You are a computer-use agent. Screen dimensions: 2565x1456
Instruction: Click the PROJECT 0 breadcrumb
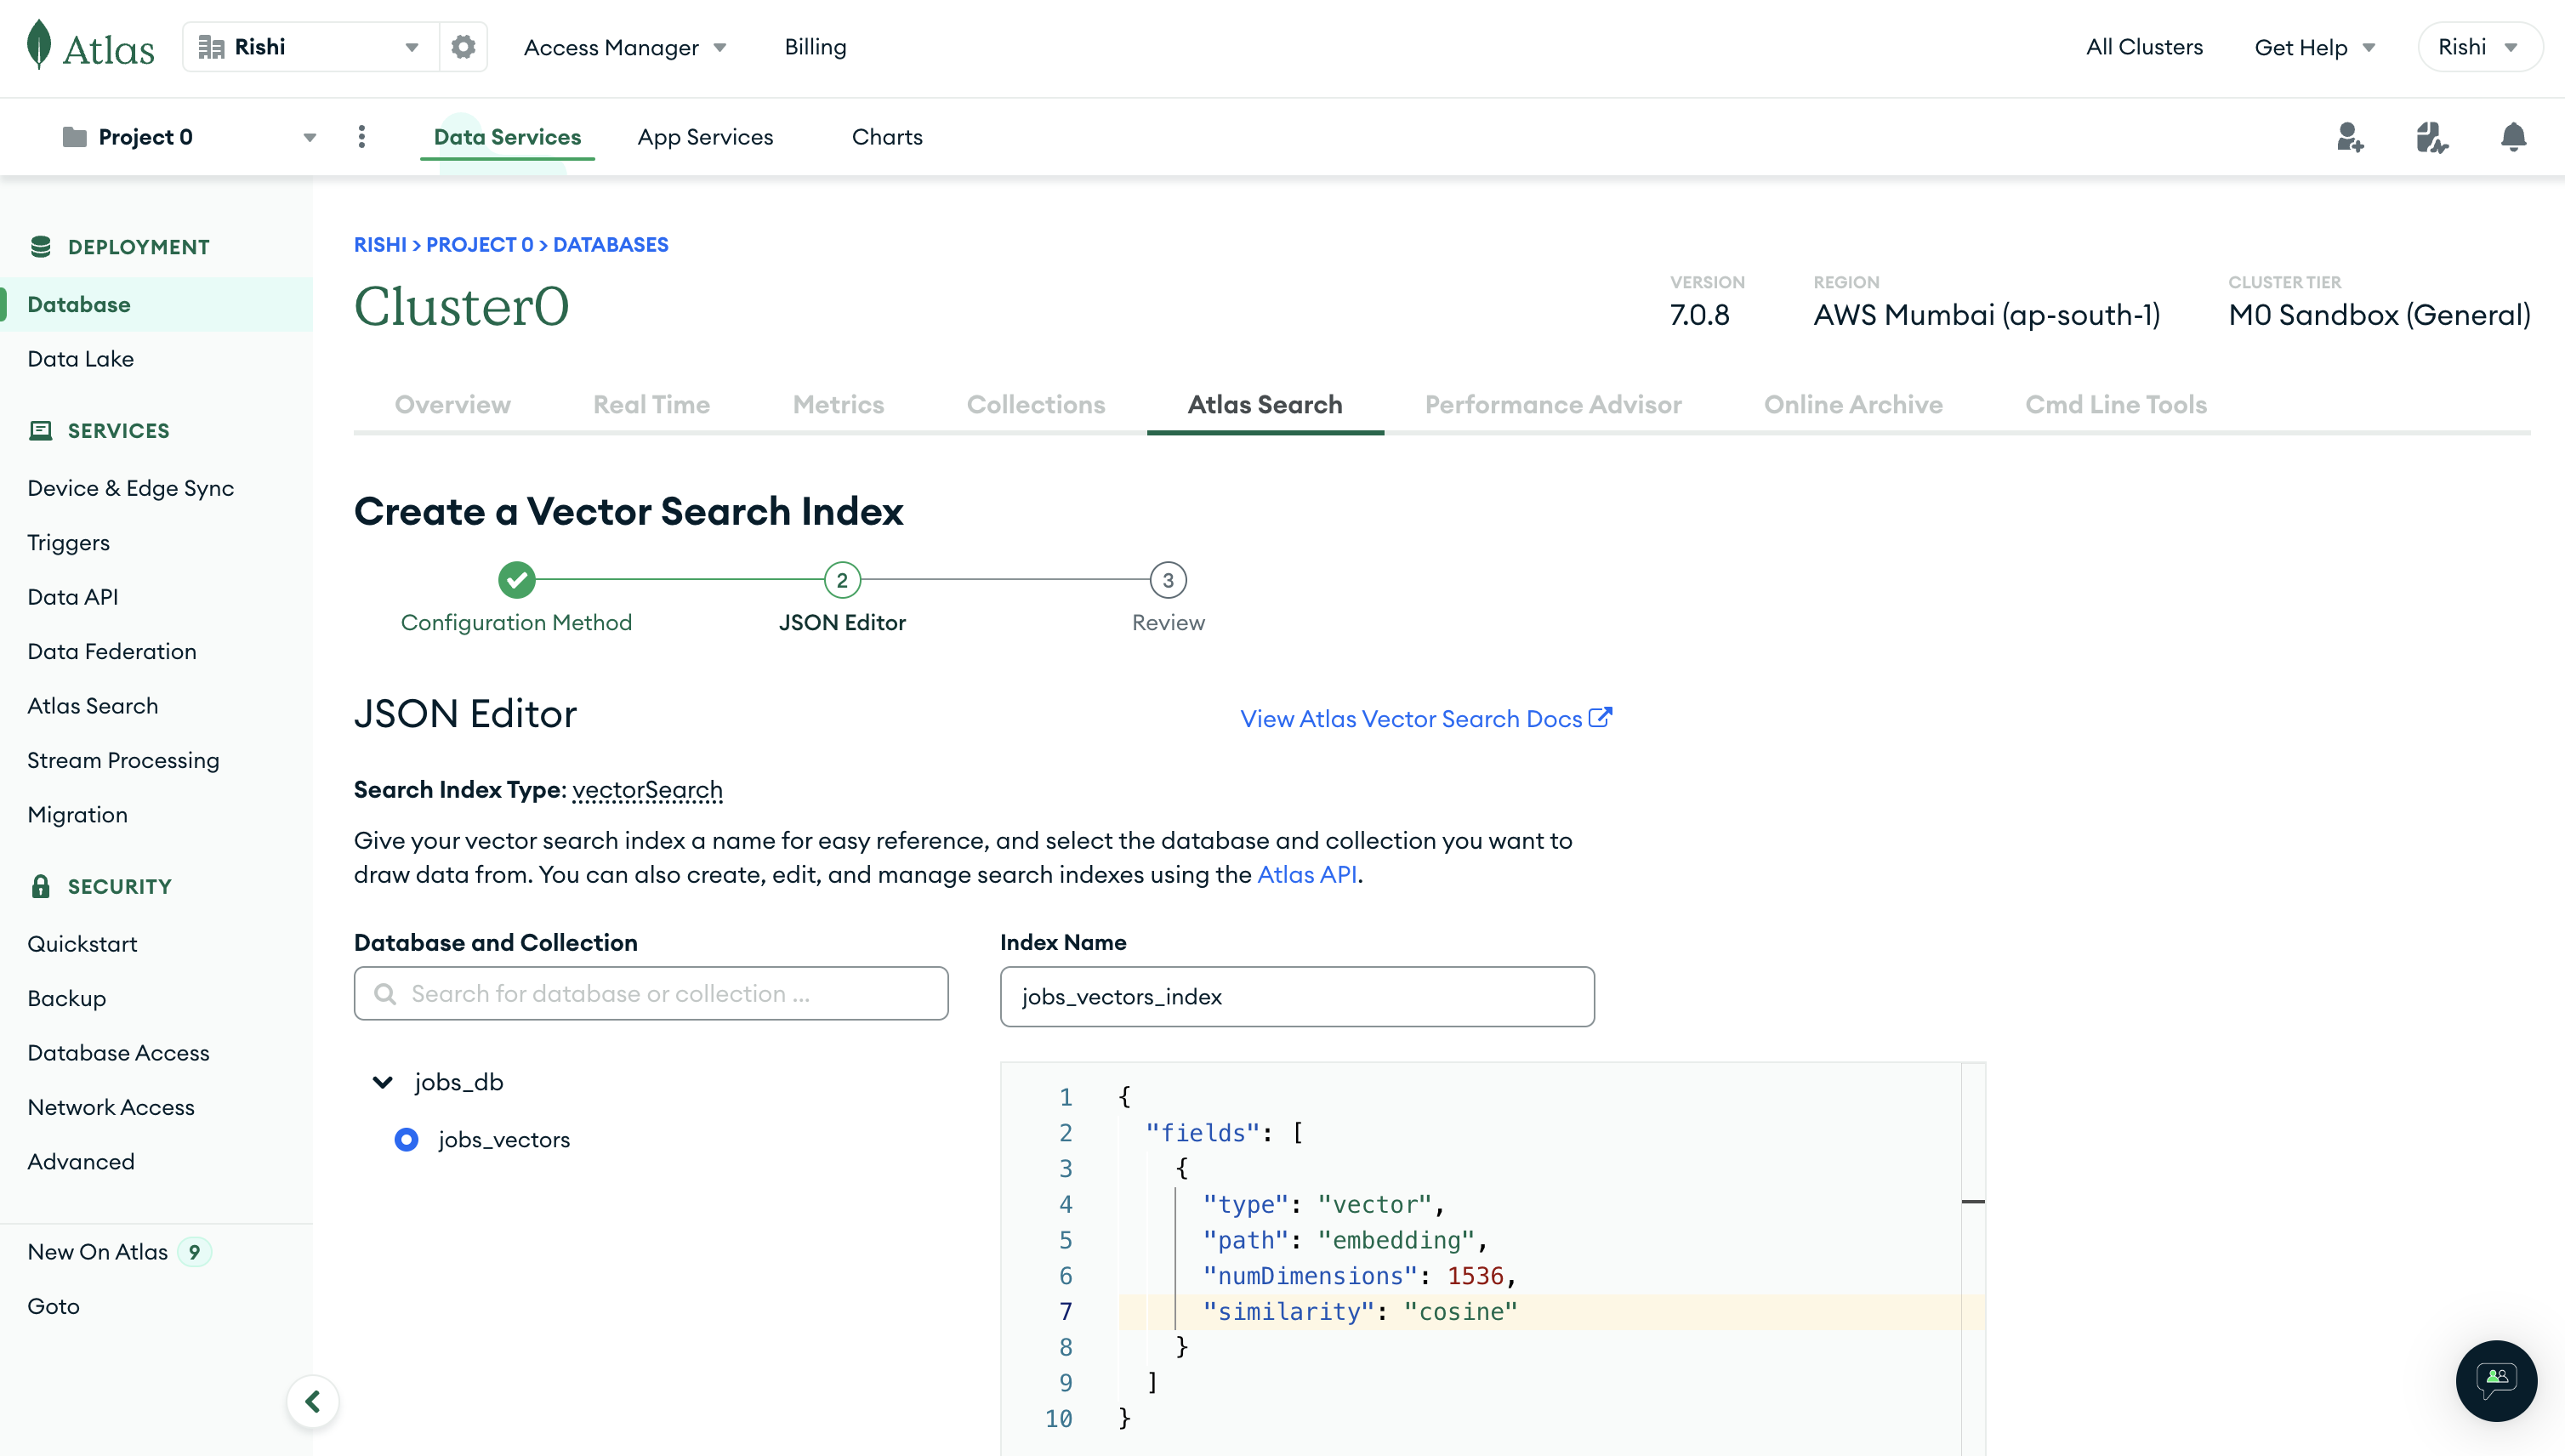480,244
